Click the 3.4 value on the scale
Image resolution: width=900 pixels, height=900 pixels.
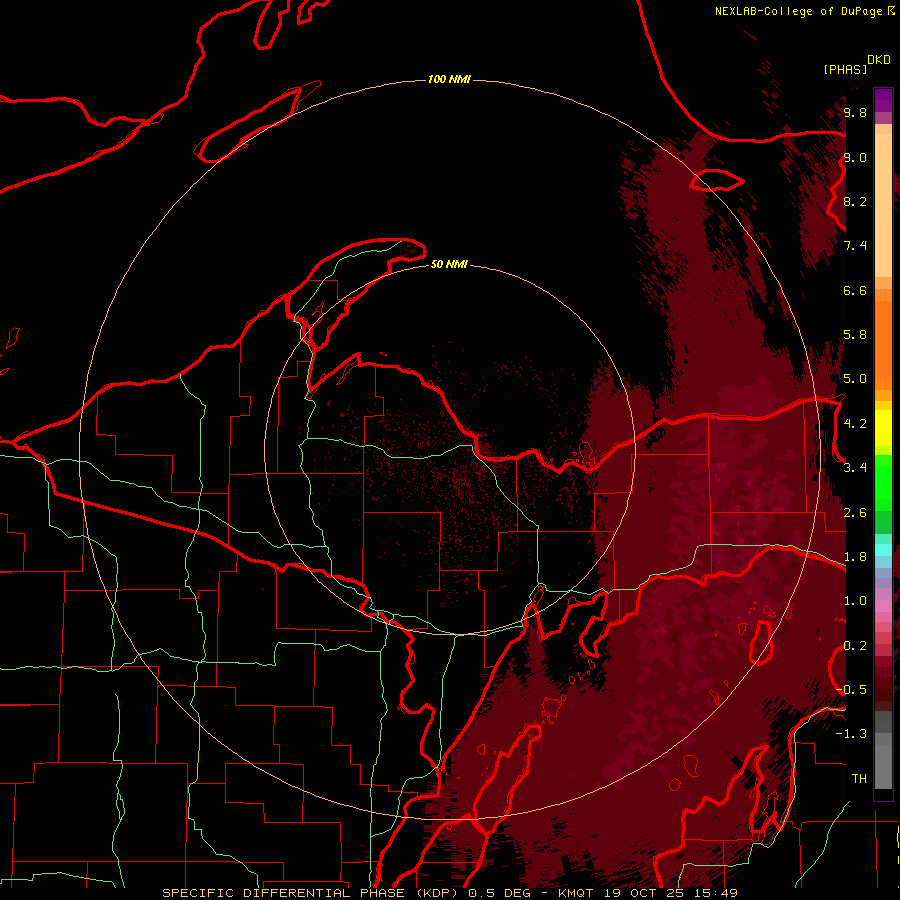(855, 468)
